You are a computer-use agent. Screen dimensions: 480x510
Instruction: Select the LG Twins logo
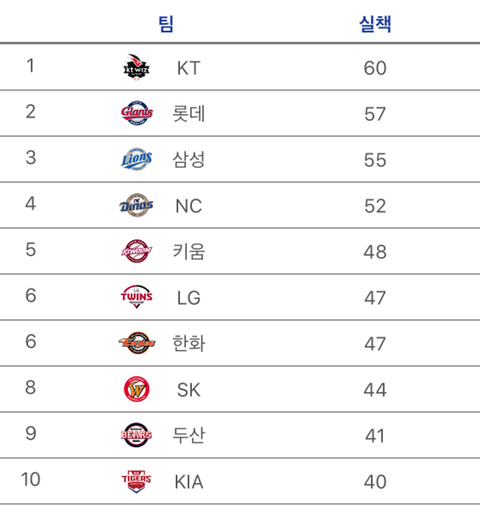[137, 297]
